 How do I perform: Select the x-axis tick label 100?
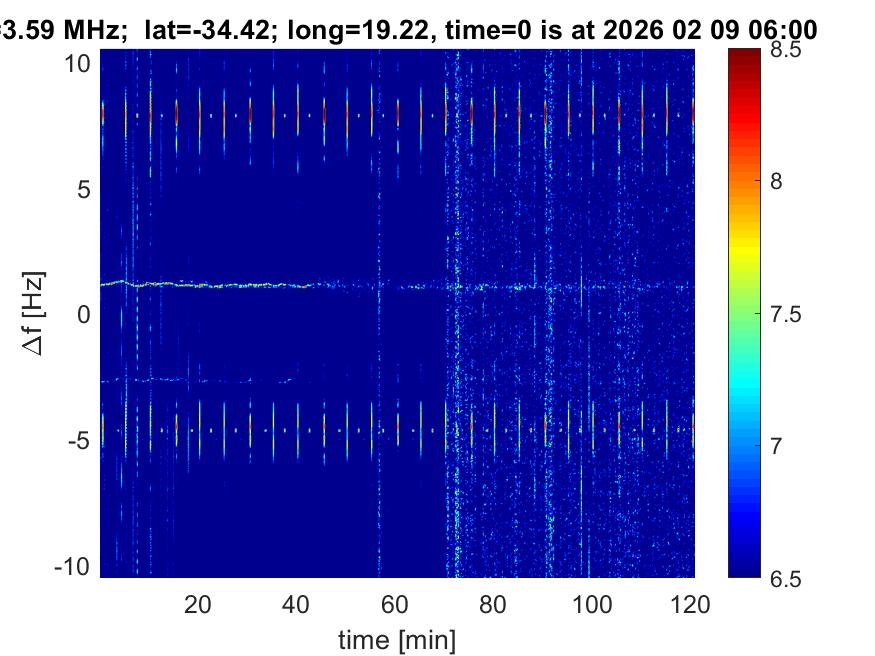coord(592,604)
